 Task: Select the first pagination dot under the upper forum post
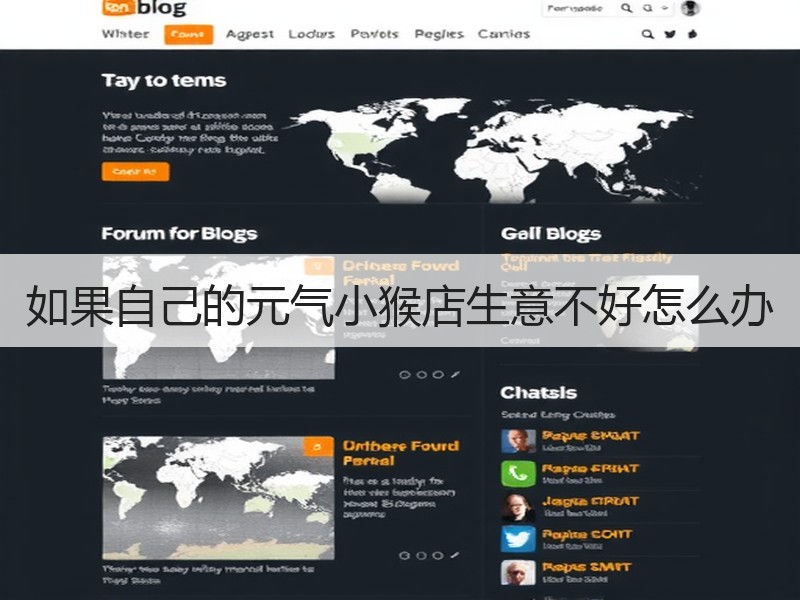pos(405,374)
